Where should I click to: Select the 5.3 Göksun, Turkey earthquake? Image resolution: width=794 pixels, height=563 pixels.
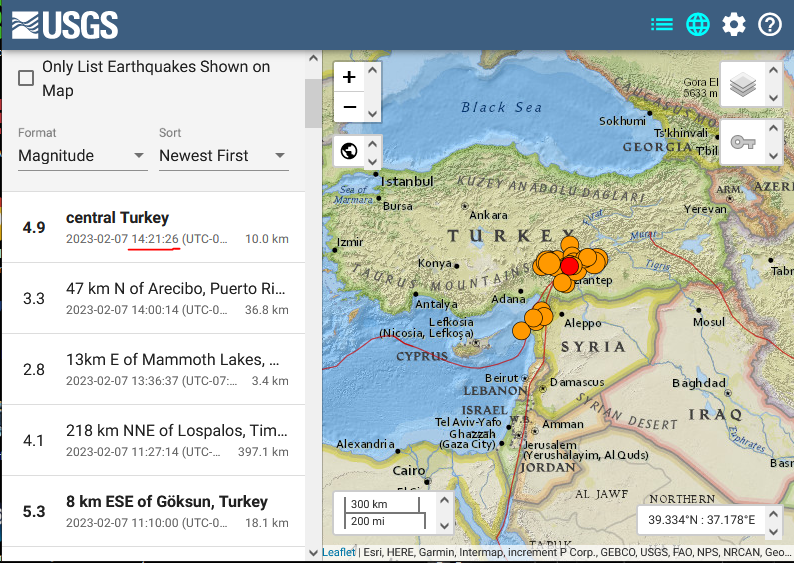[153, 511]
